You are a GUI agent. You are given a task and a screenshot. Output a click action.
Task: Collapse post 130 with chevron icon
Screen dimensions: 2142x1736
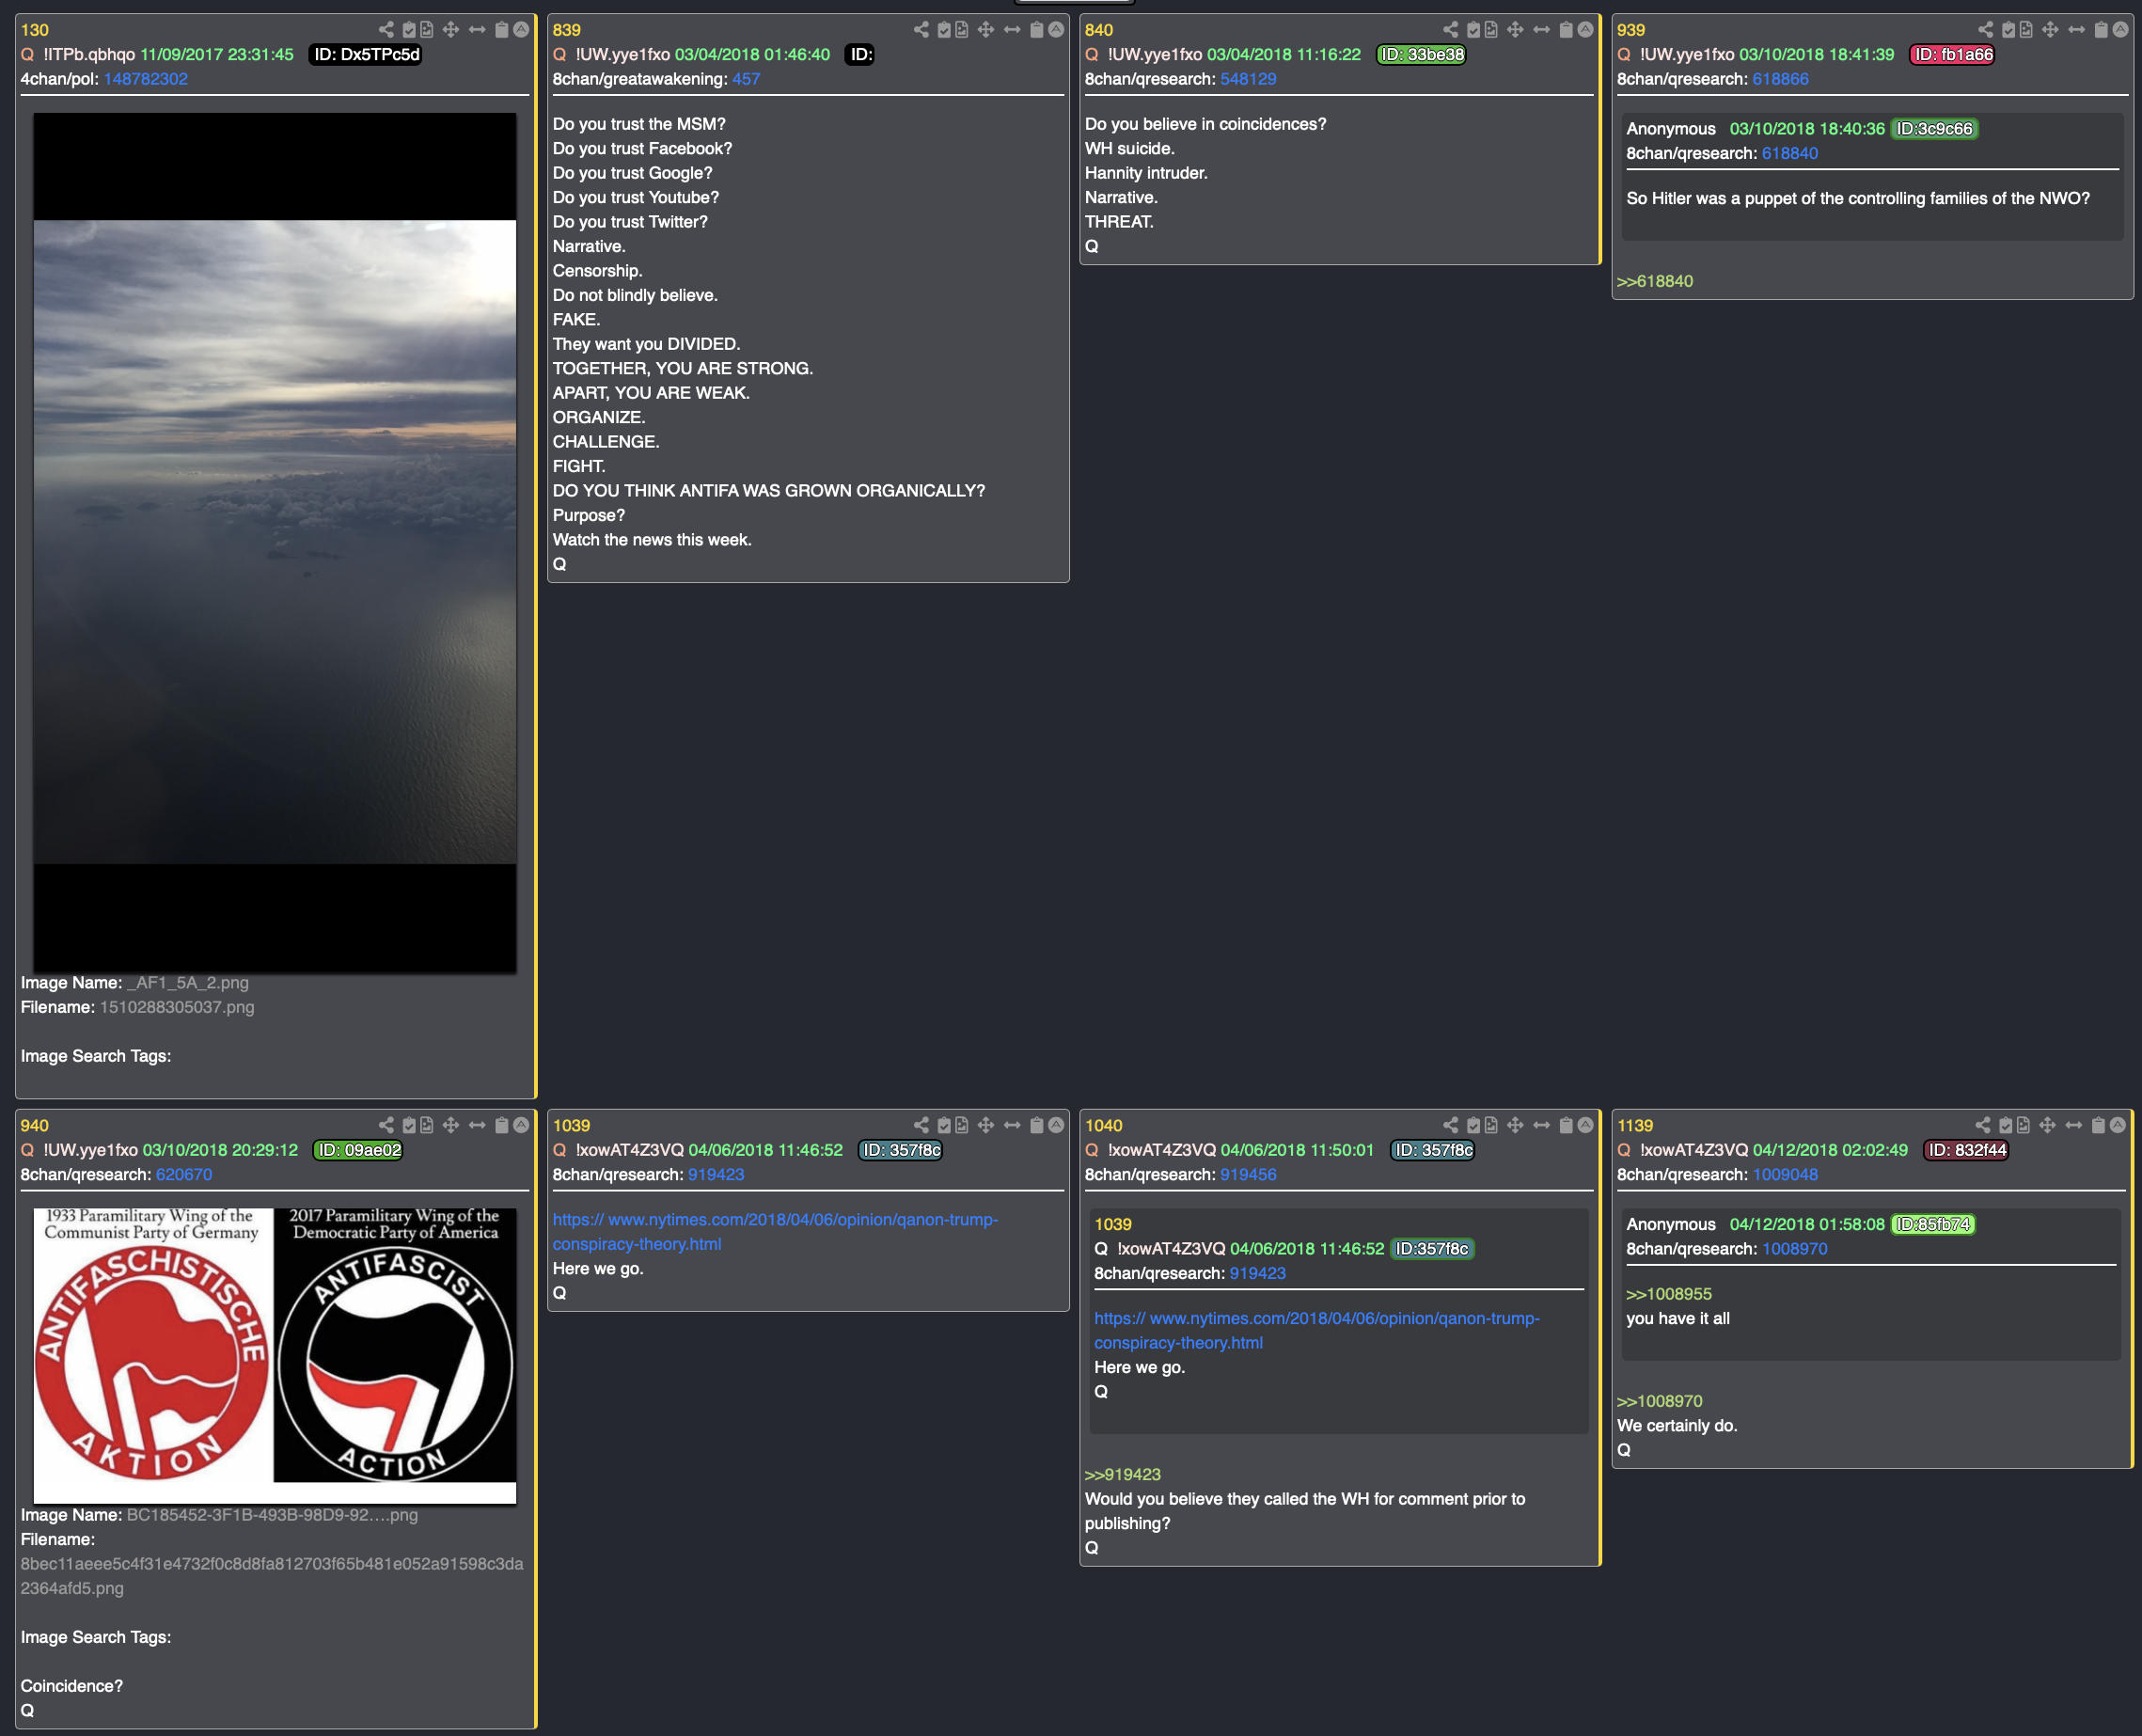pyautogui.click(x=521, y=30)
